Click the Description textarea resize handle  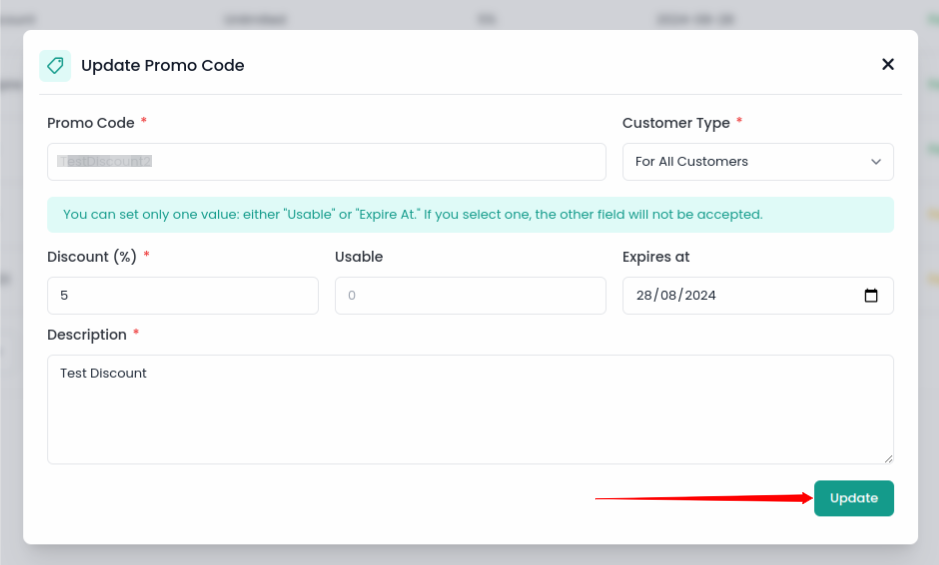(x=888, y=458)
